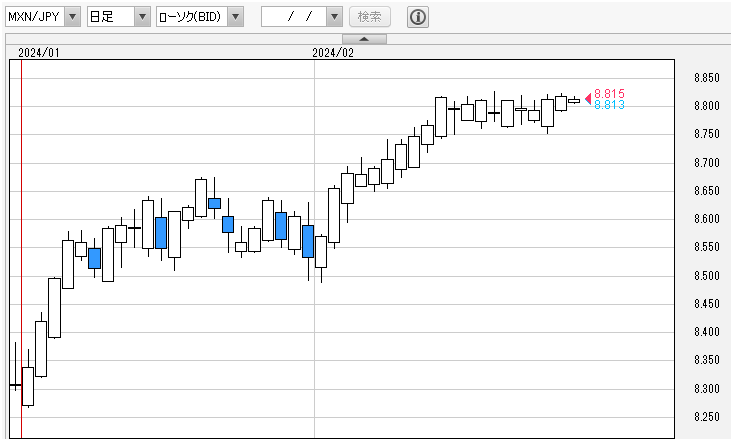
Task: Click the 8.400 price axis label
Action: click(706, 332)
